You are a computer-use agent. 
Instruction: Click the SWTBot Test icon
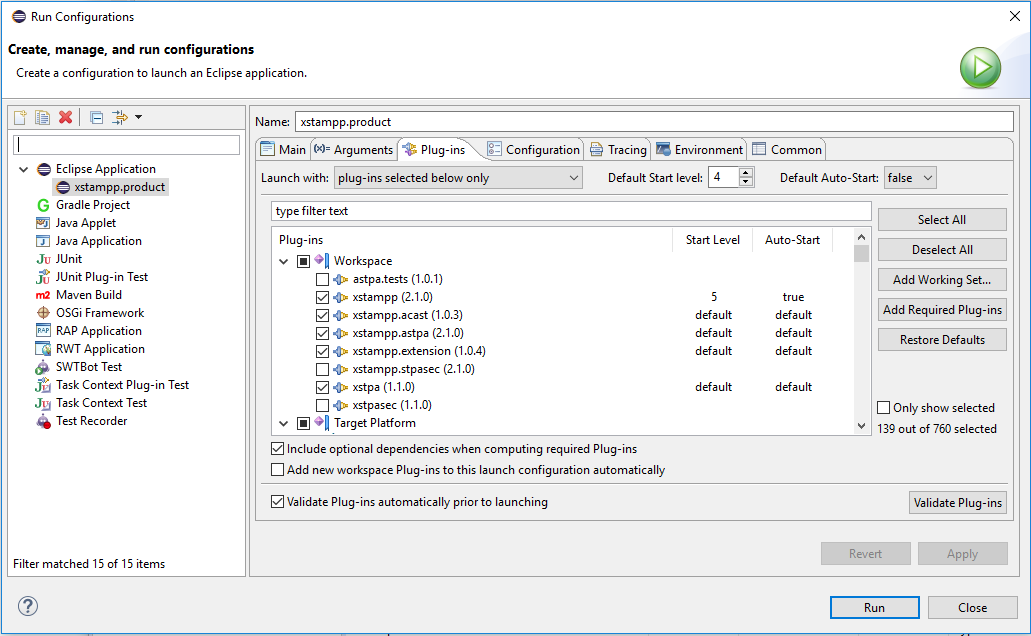click(x=43, y=367)
